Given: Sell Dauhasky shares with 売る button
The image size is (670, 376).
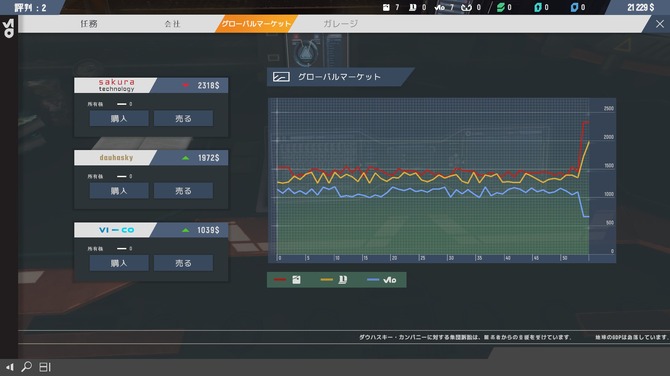Looking at the screenshot, I should (x=183, y=191).
